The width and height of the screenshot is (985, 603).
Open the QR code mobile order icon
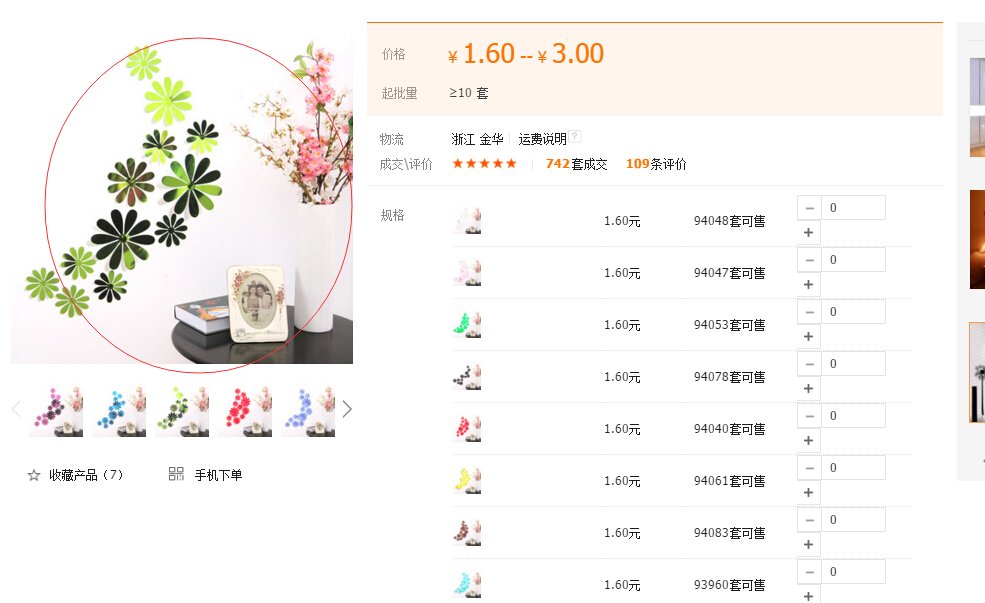(x=177, y=474)
